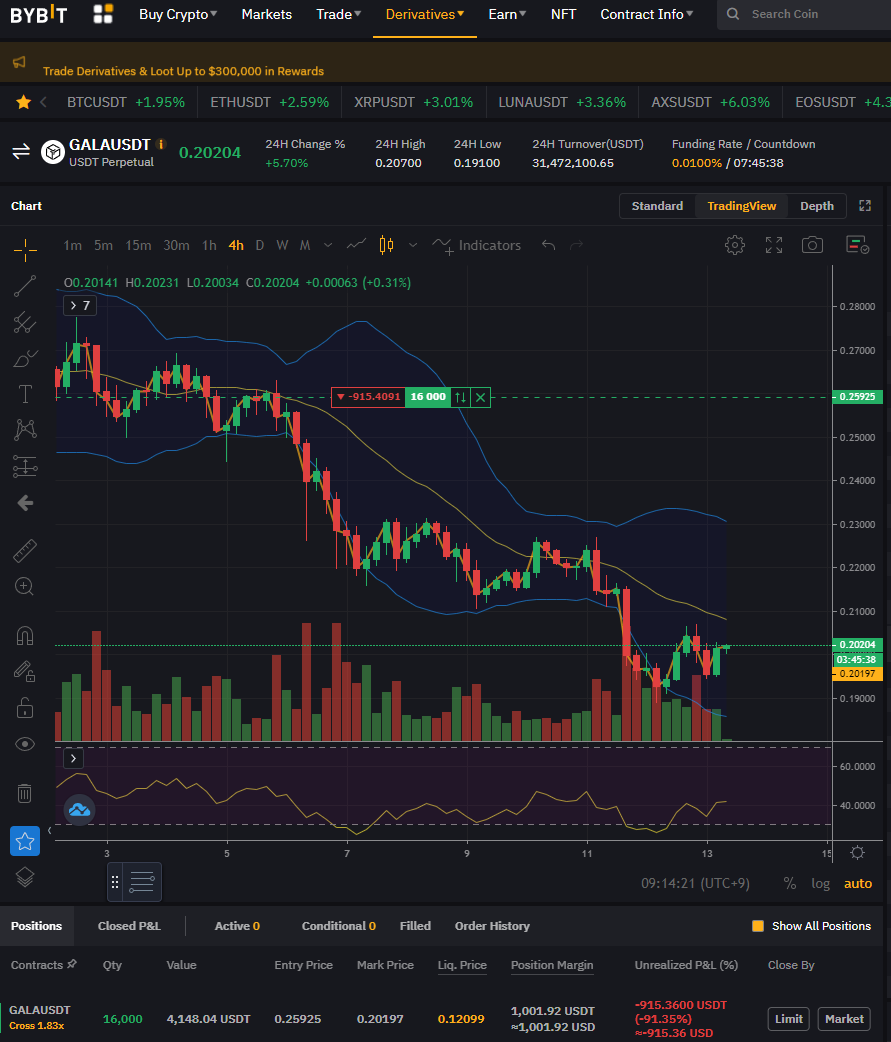Click the trash remove drawings icon
891x1042 pixels.
coord(25,793)
